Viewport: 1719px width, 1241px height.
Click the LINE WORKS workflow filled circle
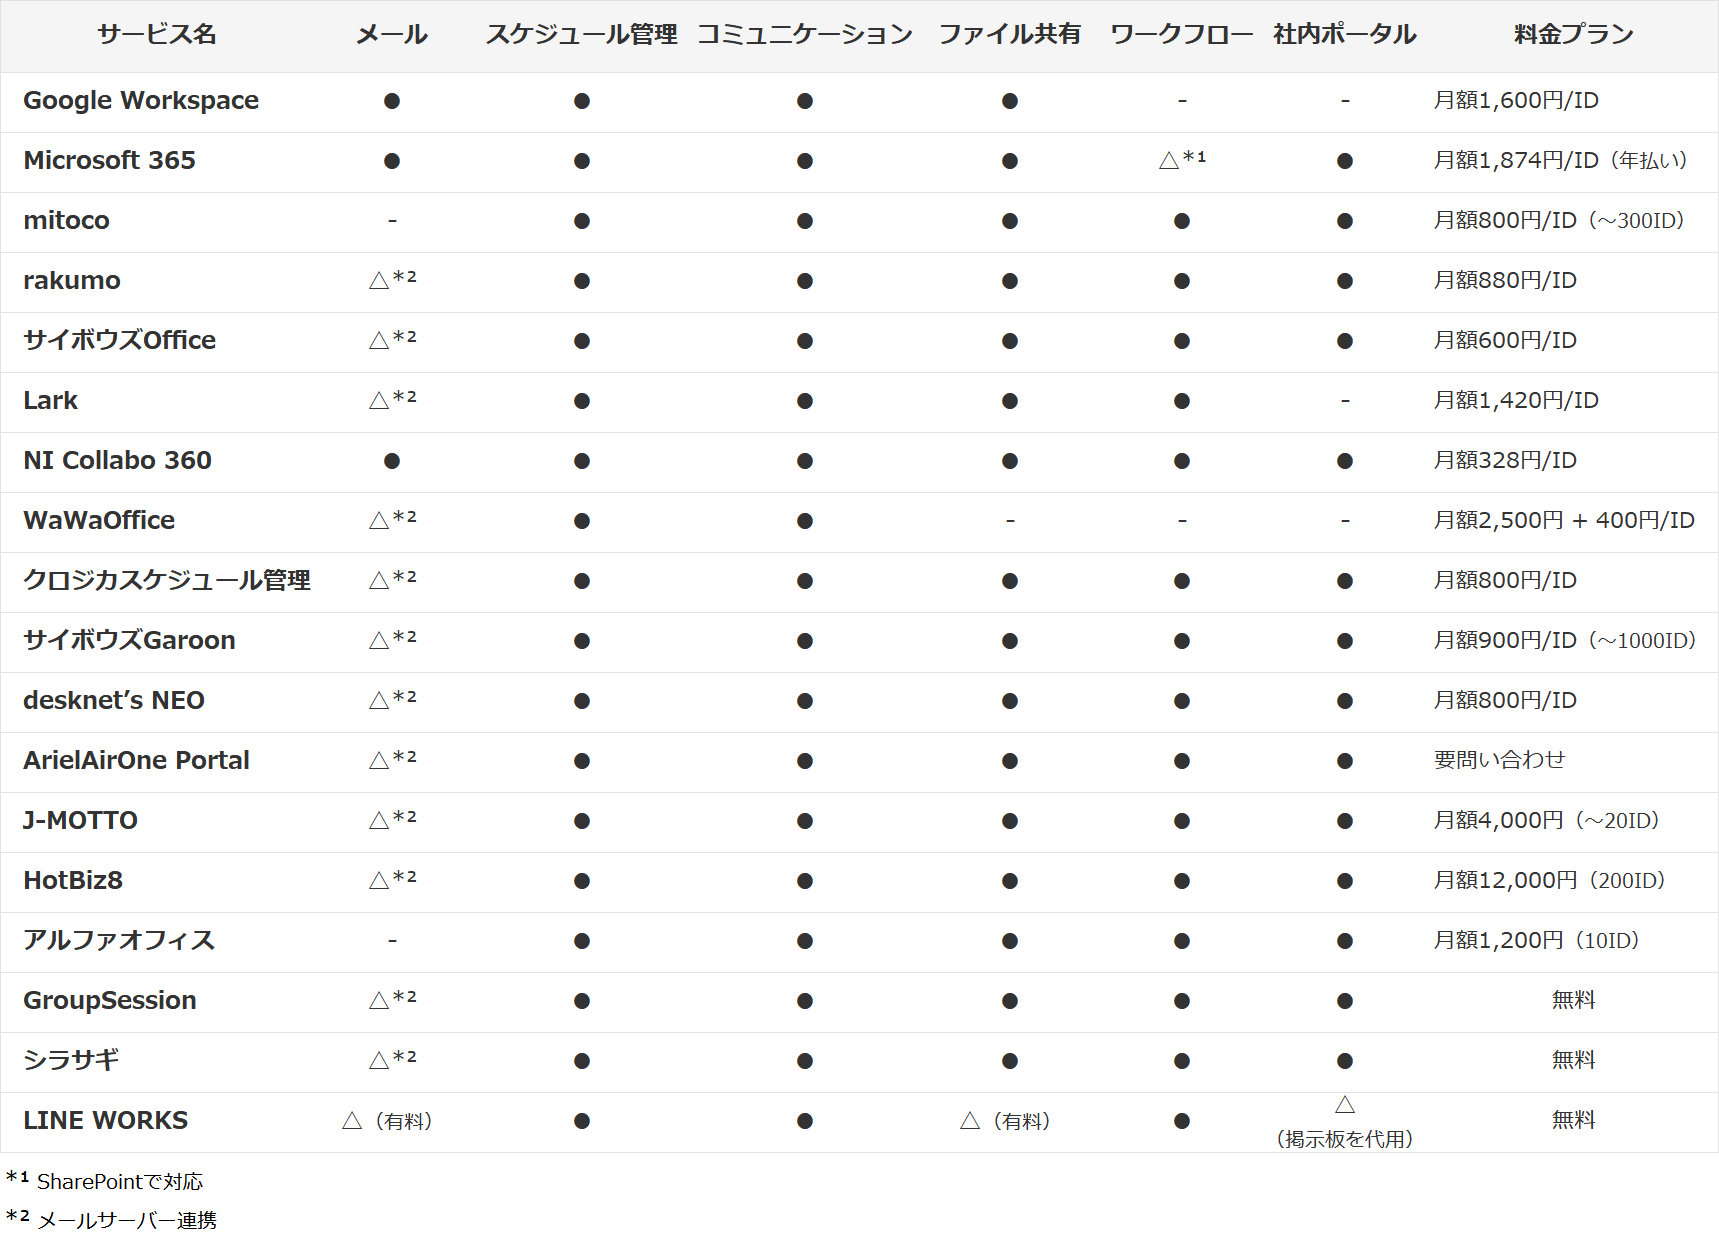(1182, 1121)
